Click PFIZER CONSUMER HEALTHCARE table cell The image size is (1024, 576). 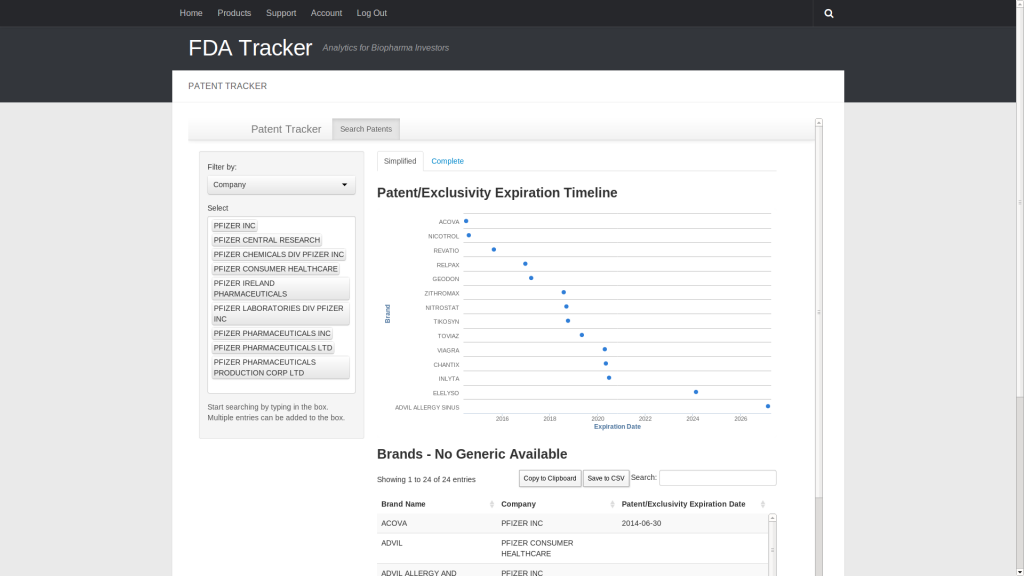click(x=557, y=548)
